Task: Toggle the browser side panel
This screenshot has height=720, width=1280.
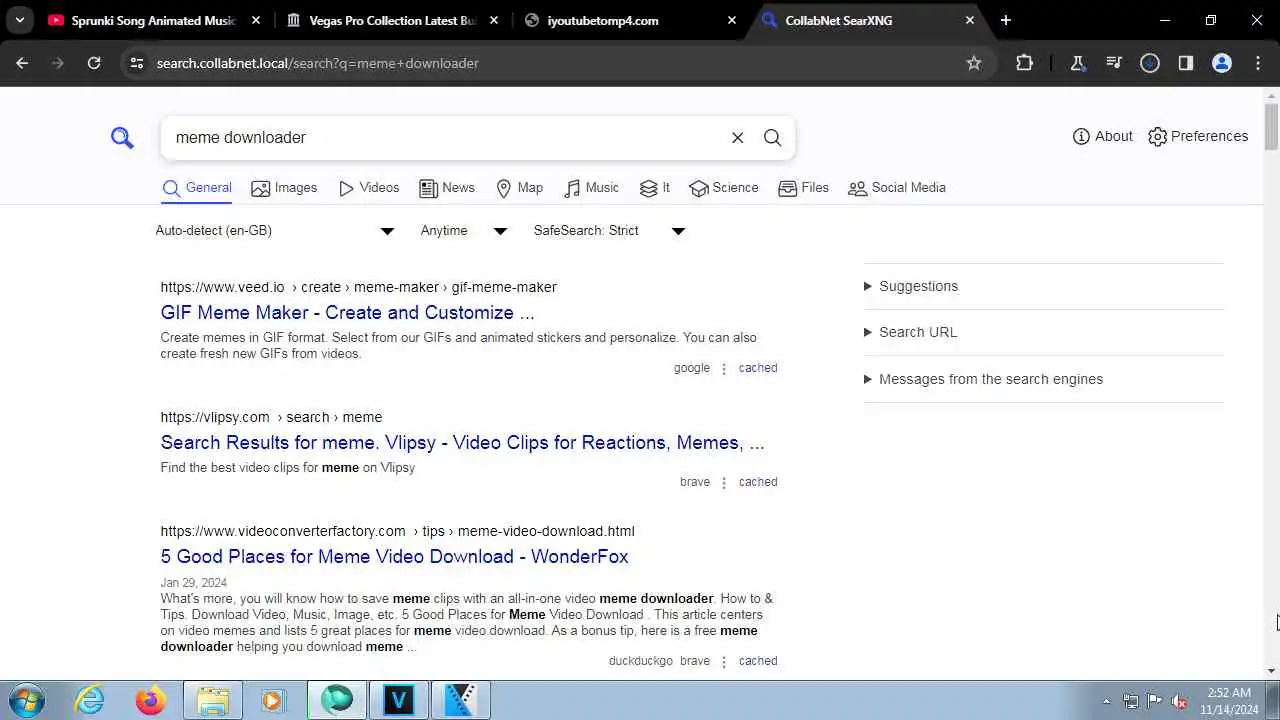Action: 1186,63
